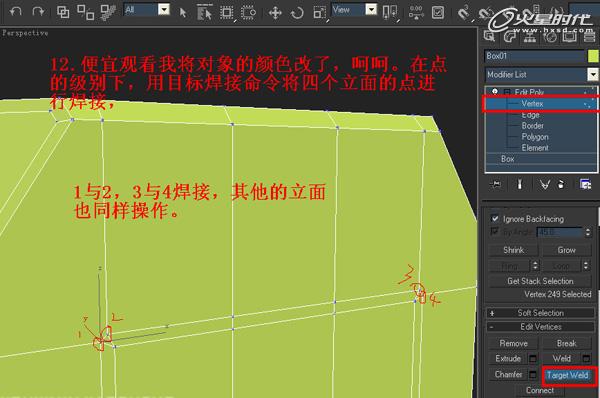Click the Use Pivot Point Center icon
Screen dimensions: 600x398
click(390, 12)
